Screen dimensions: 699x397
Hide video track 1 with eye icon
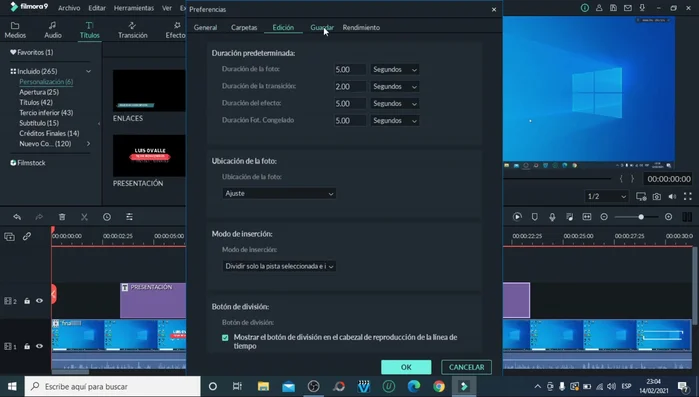39,346
